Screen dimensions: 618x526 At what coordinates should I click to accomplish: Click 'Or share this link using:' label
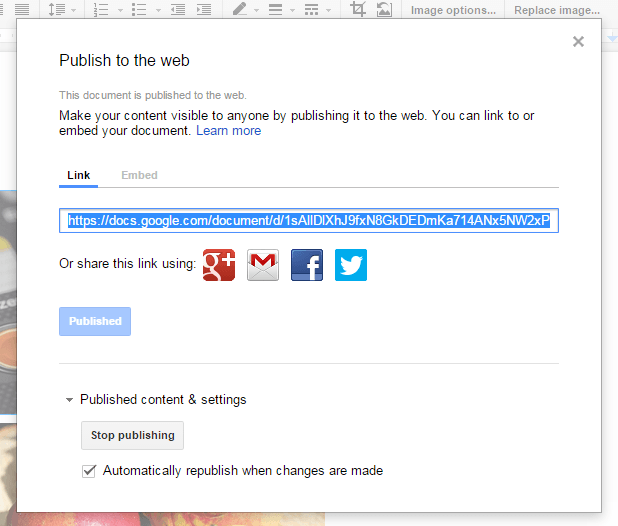click(127, 264)
